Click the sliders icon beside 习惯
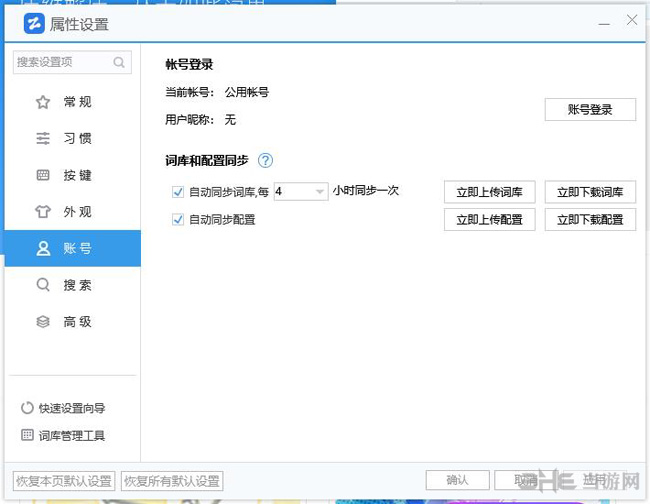 pos(43,138)
